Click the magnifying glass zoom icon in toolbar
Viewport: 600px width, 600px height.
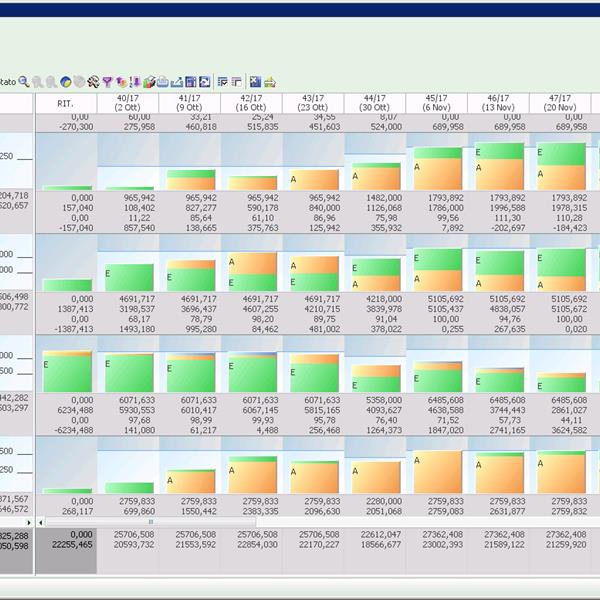click(23, 82)
